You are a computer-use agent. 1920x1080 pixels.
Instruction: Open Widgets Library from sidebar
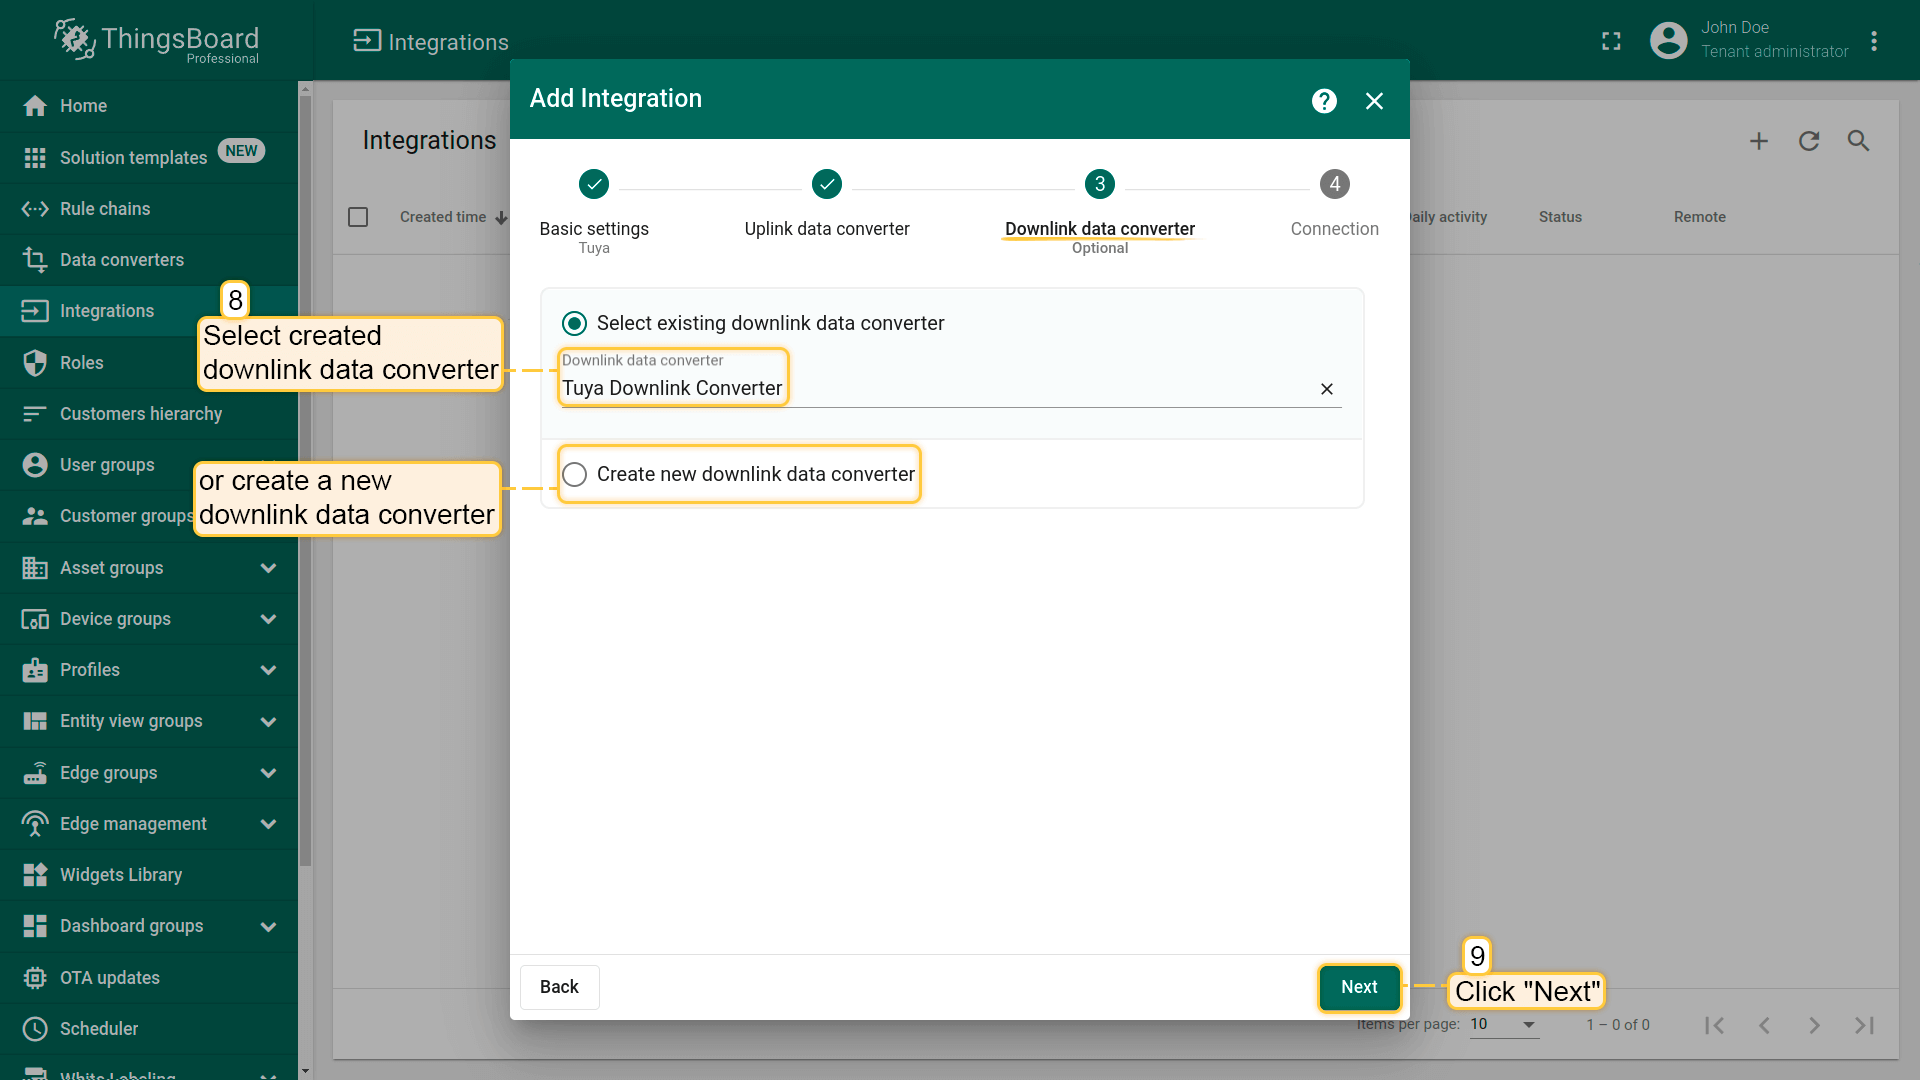pos(120,875)
